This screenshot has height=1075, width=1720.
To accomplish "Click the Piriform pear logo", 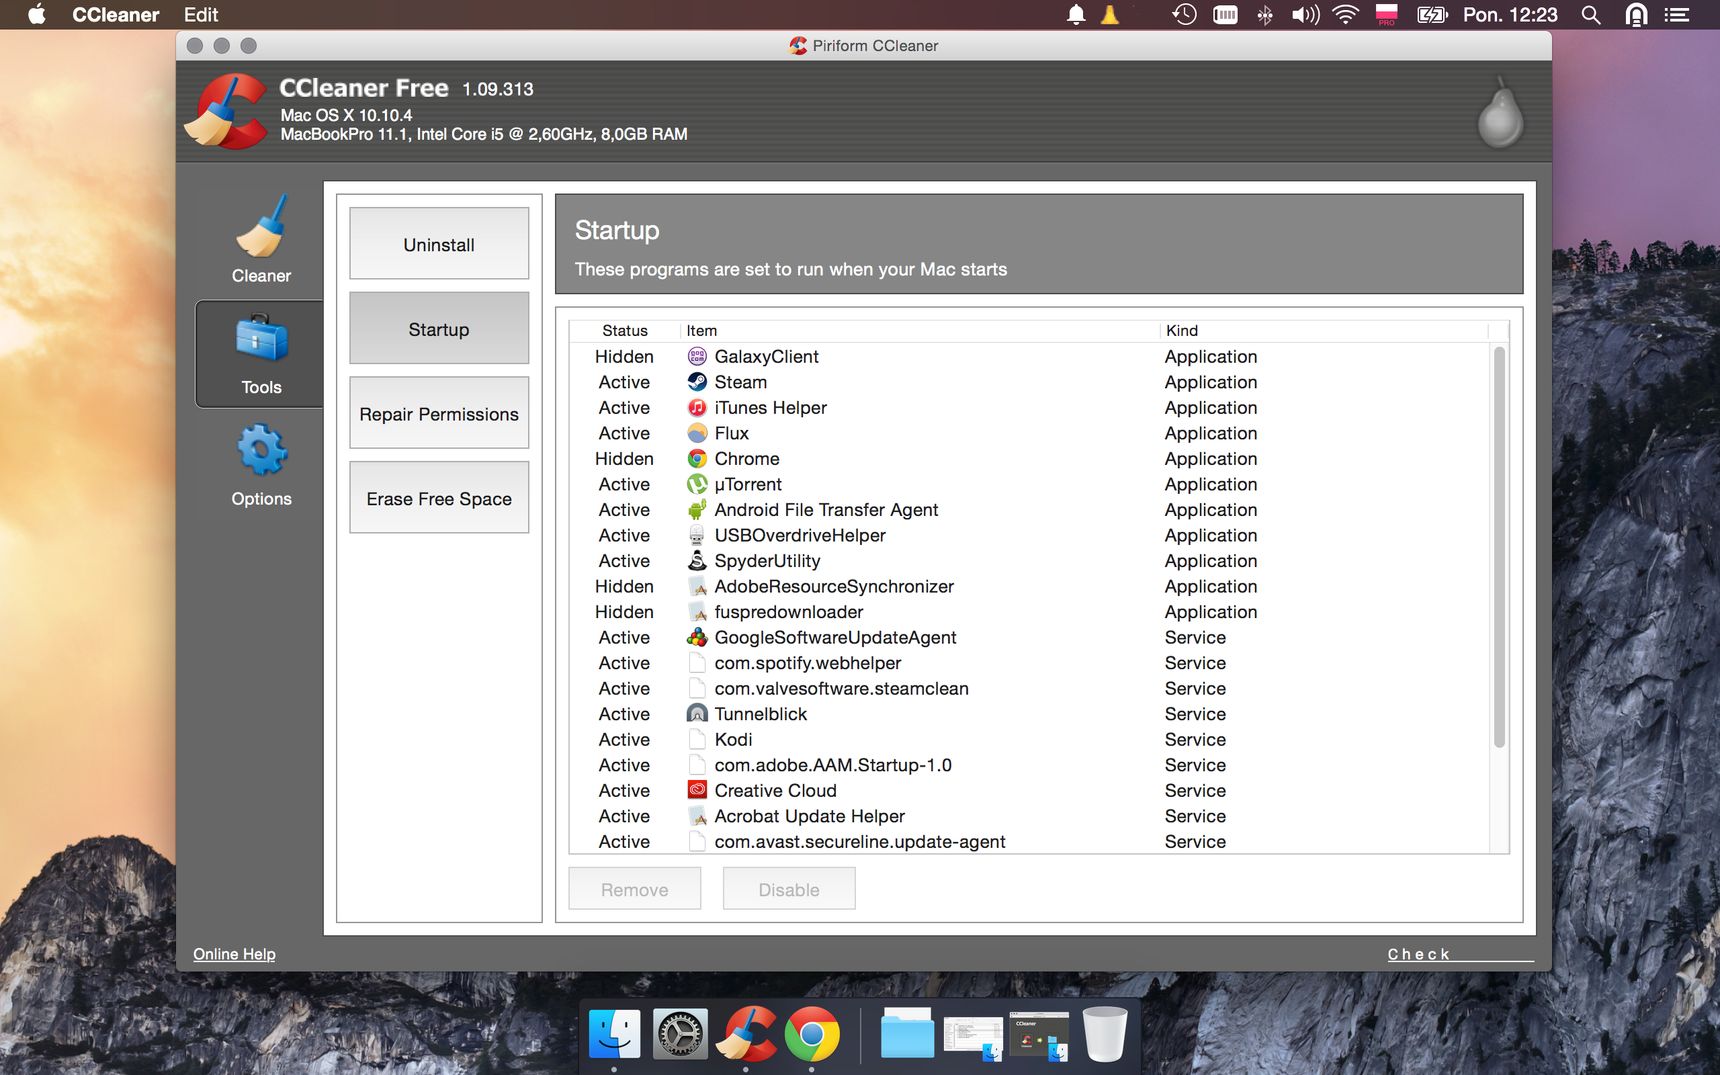I will pyautogui.click(x=1500, y=113).
